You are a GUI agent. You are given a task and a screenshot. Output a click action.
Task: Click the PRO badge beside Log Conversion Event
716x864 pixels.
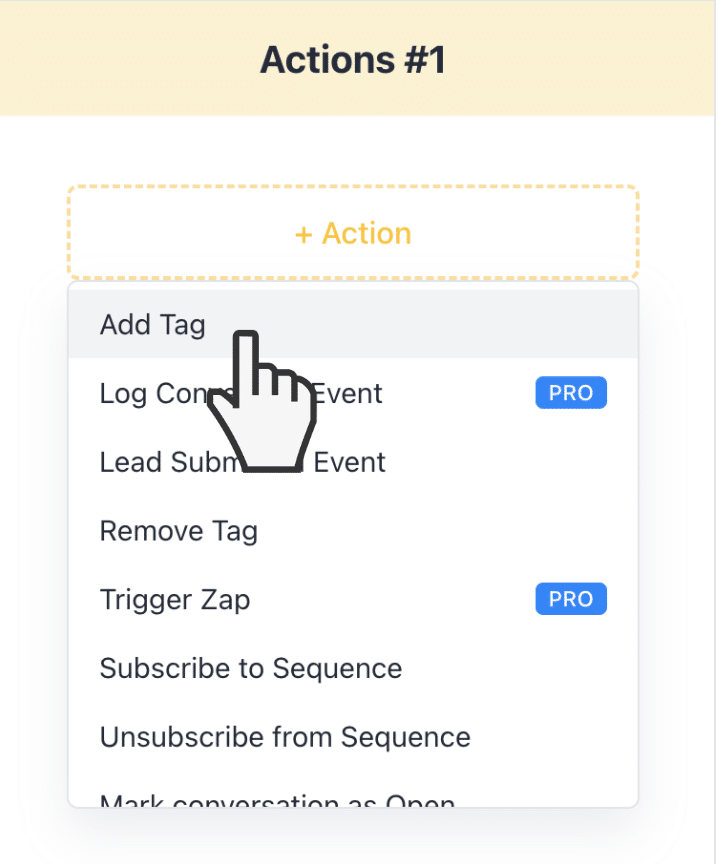[570, 393]
